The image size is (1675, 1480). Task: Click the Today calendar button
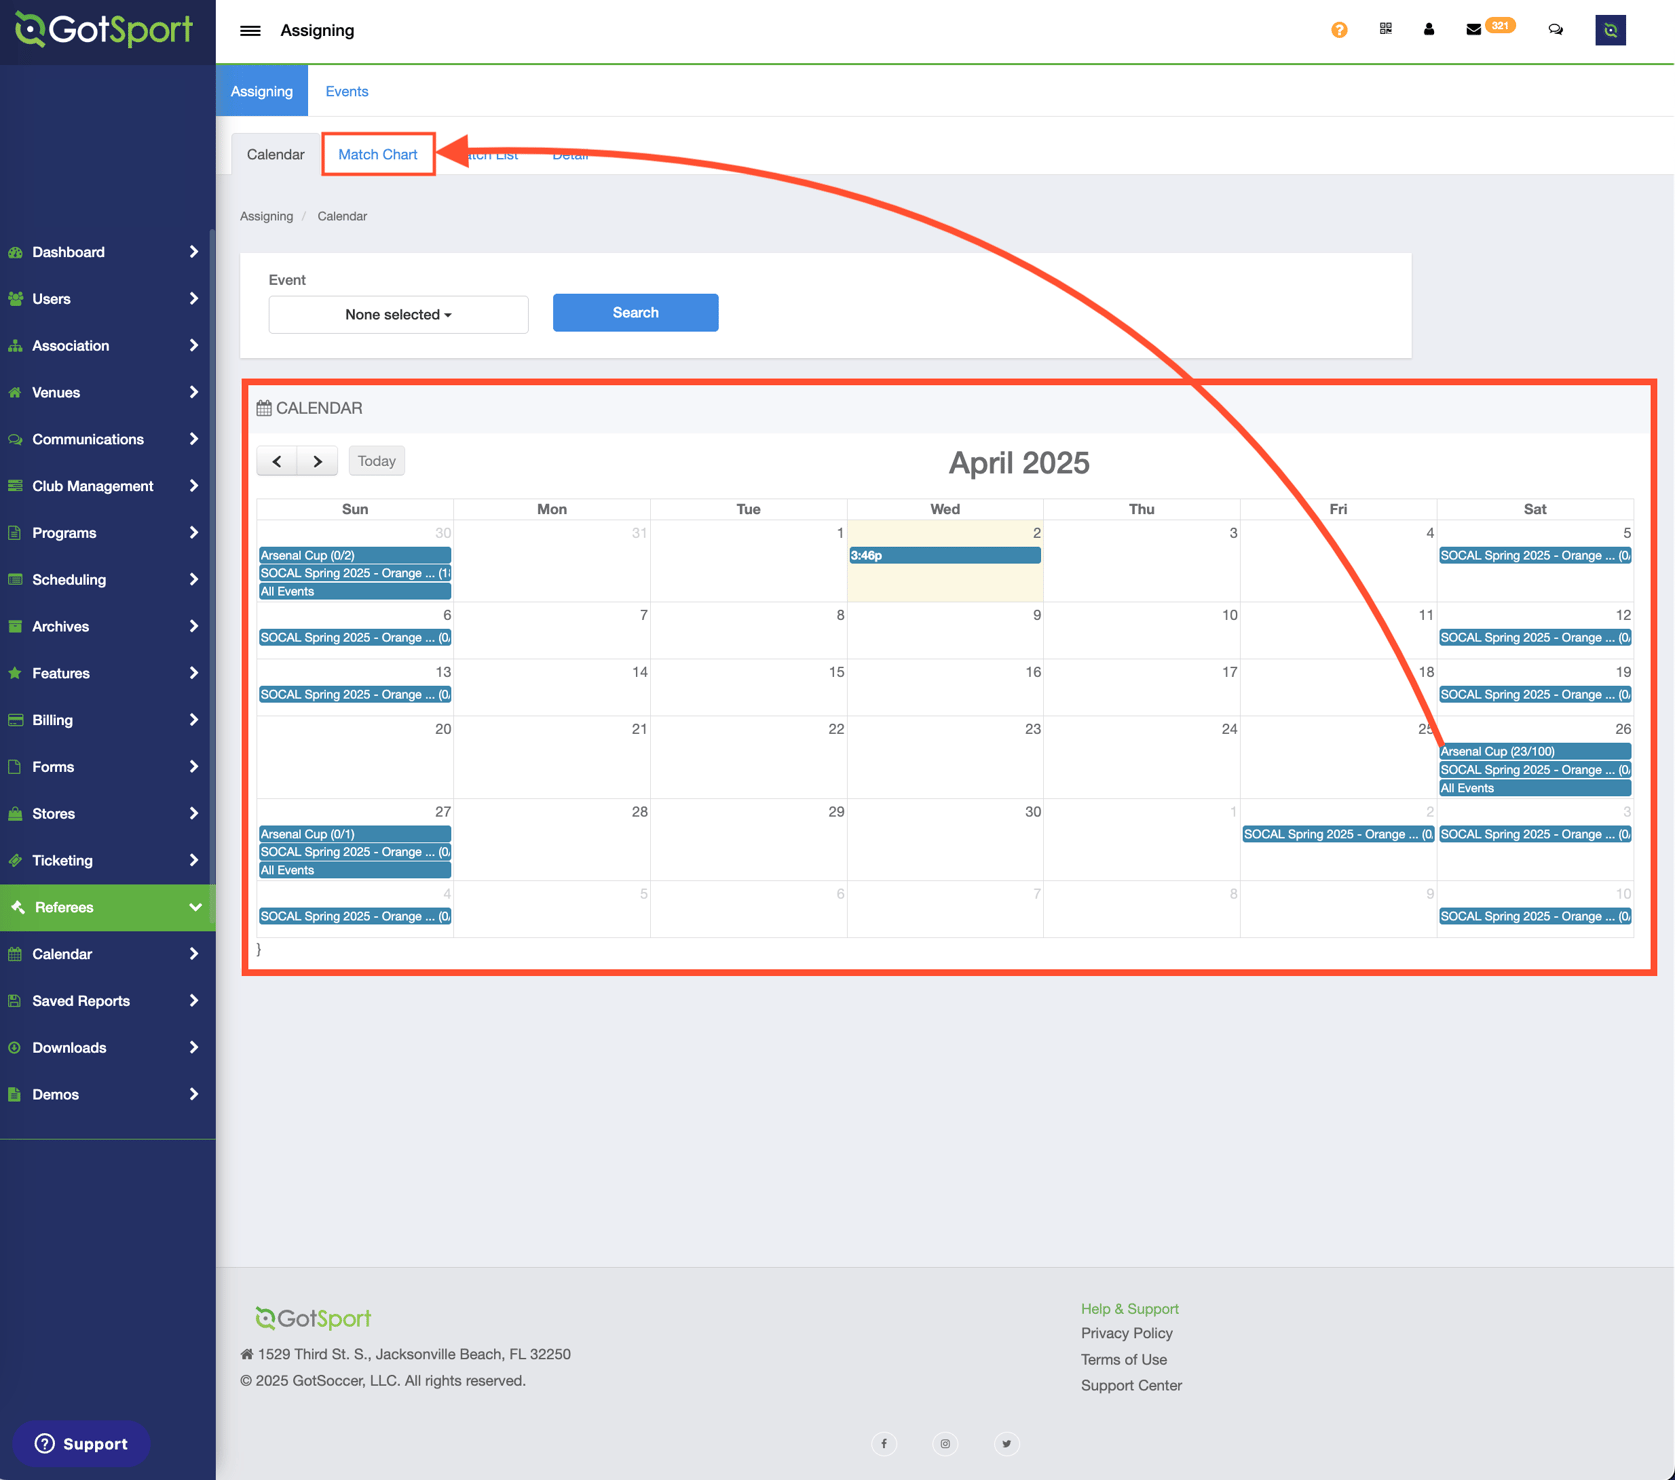[376, 461]
